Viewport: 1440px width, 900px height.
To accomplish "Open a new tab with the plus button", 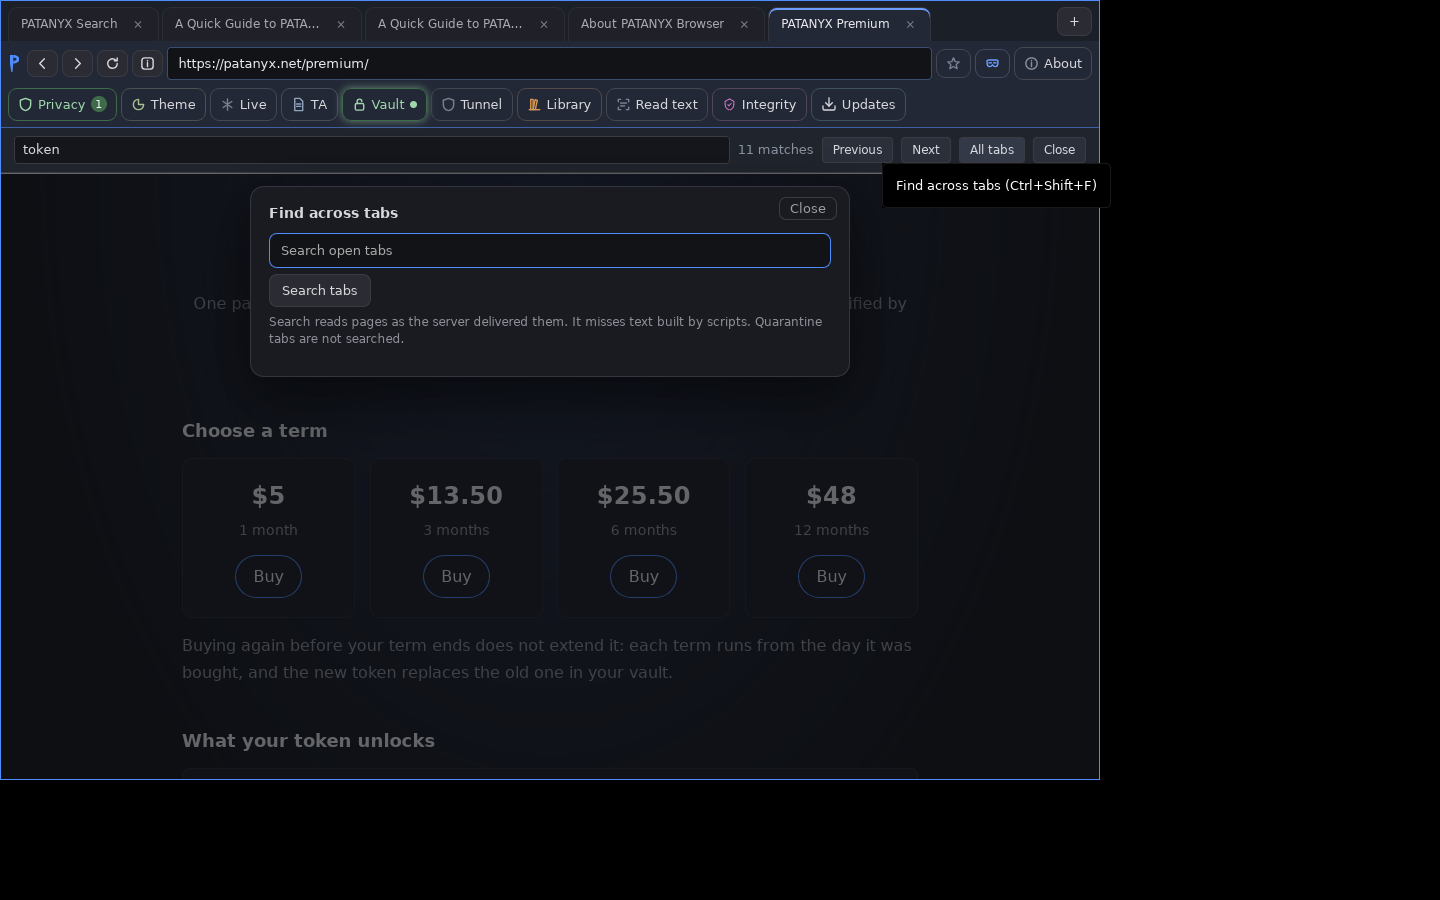I will [1074, 21].
